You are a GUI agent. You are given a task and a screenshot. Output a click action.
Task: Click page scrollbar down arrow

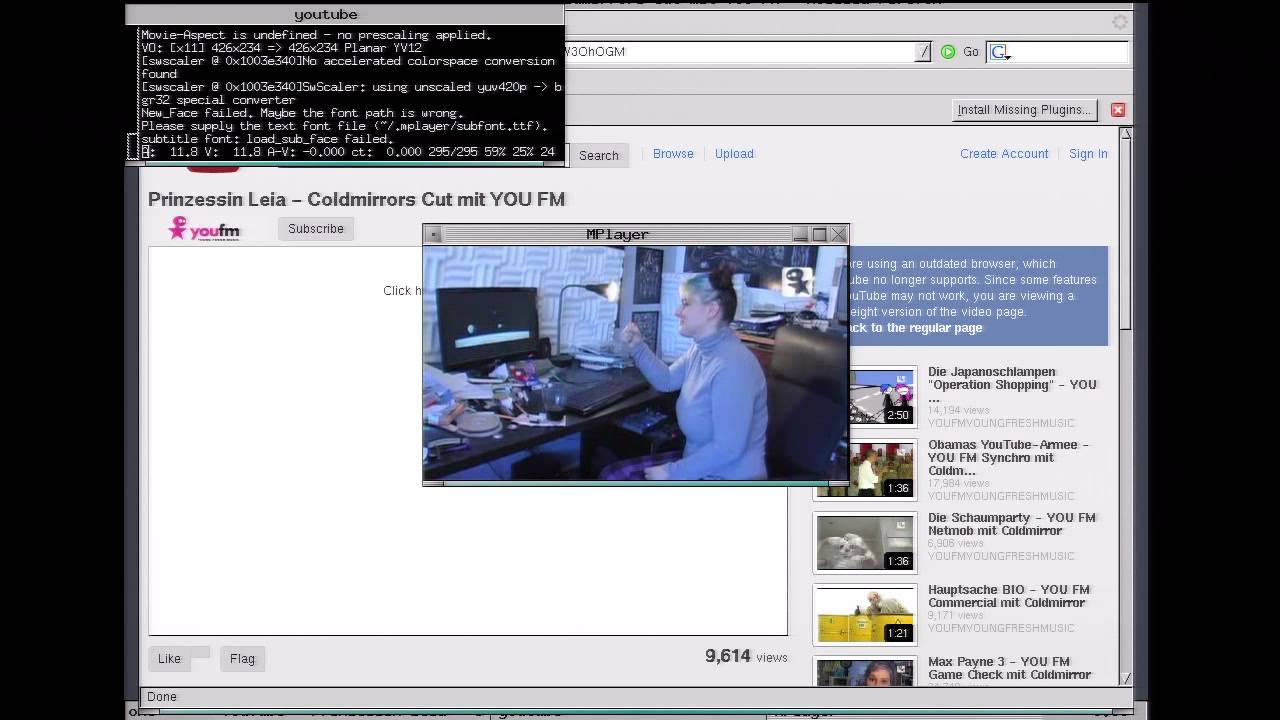(x=1126, y=679)
